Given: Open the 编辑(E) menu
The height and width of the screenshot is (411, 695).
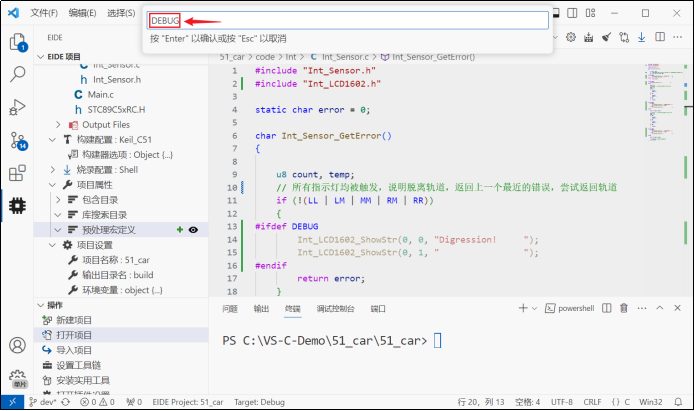Looking at the screenshot, I should [82, 13].
